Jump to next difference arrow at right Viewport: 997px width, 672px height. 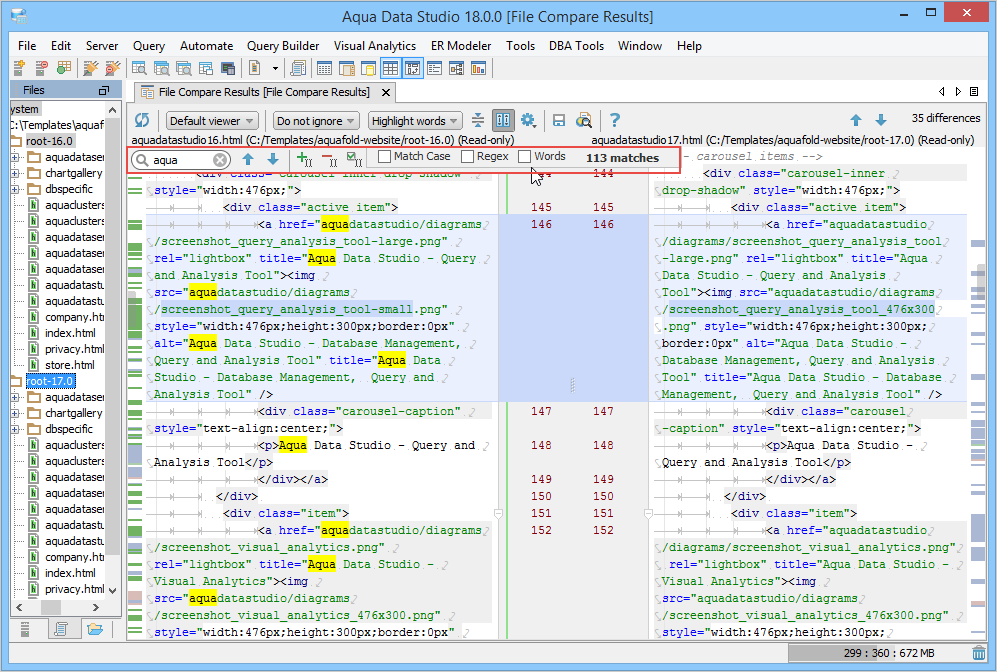pos(881,121)
